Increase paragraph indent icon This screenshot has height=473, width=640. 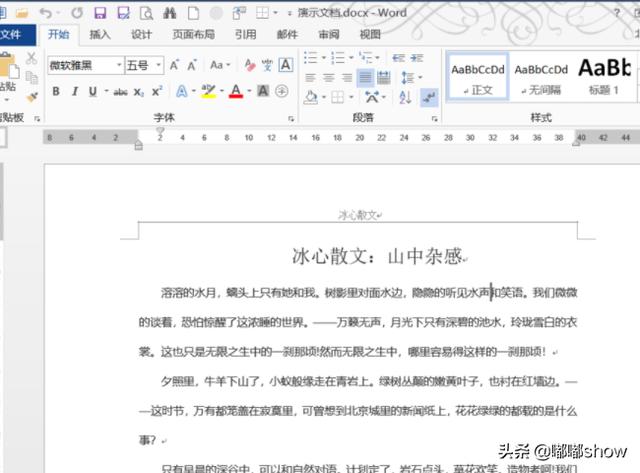pos(417,58)
